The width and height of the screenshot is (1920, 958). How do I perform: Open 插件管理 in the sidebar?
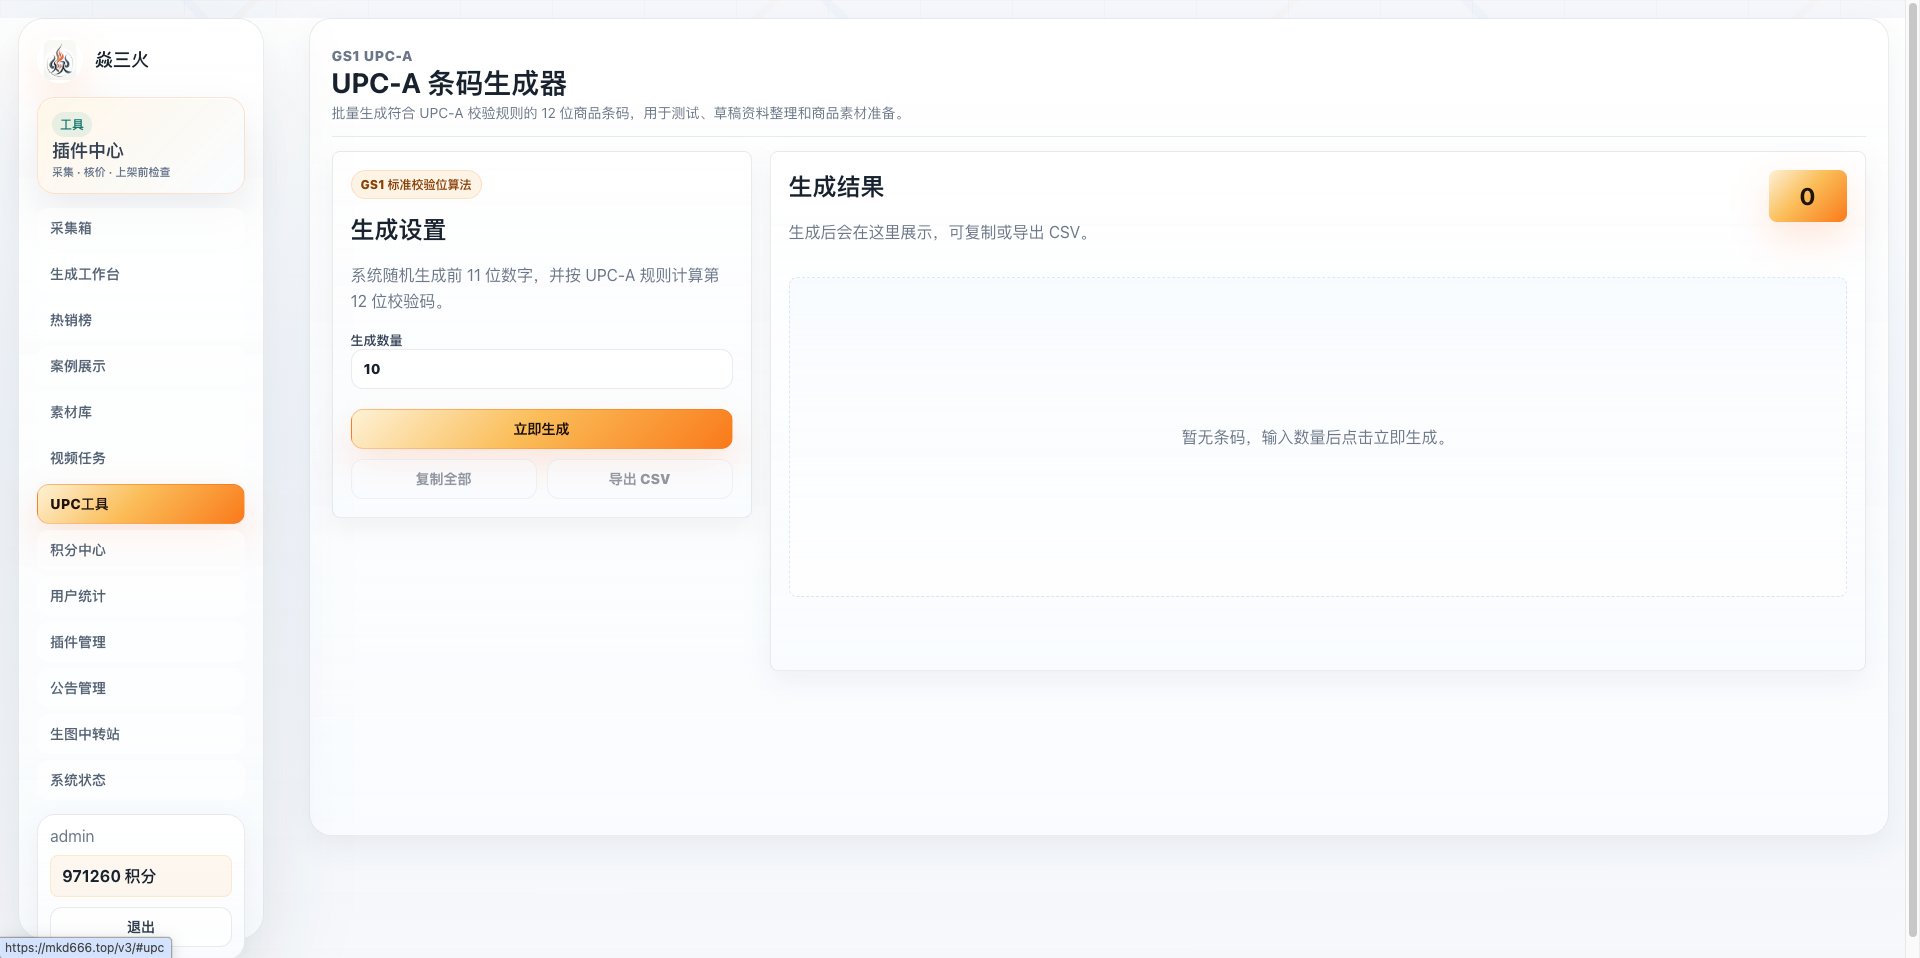tap(141, 642)
